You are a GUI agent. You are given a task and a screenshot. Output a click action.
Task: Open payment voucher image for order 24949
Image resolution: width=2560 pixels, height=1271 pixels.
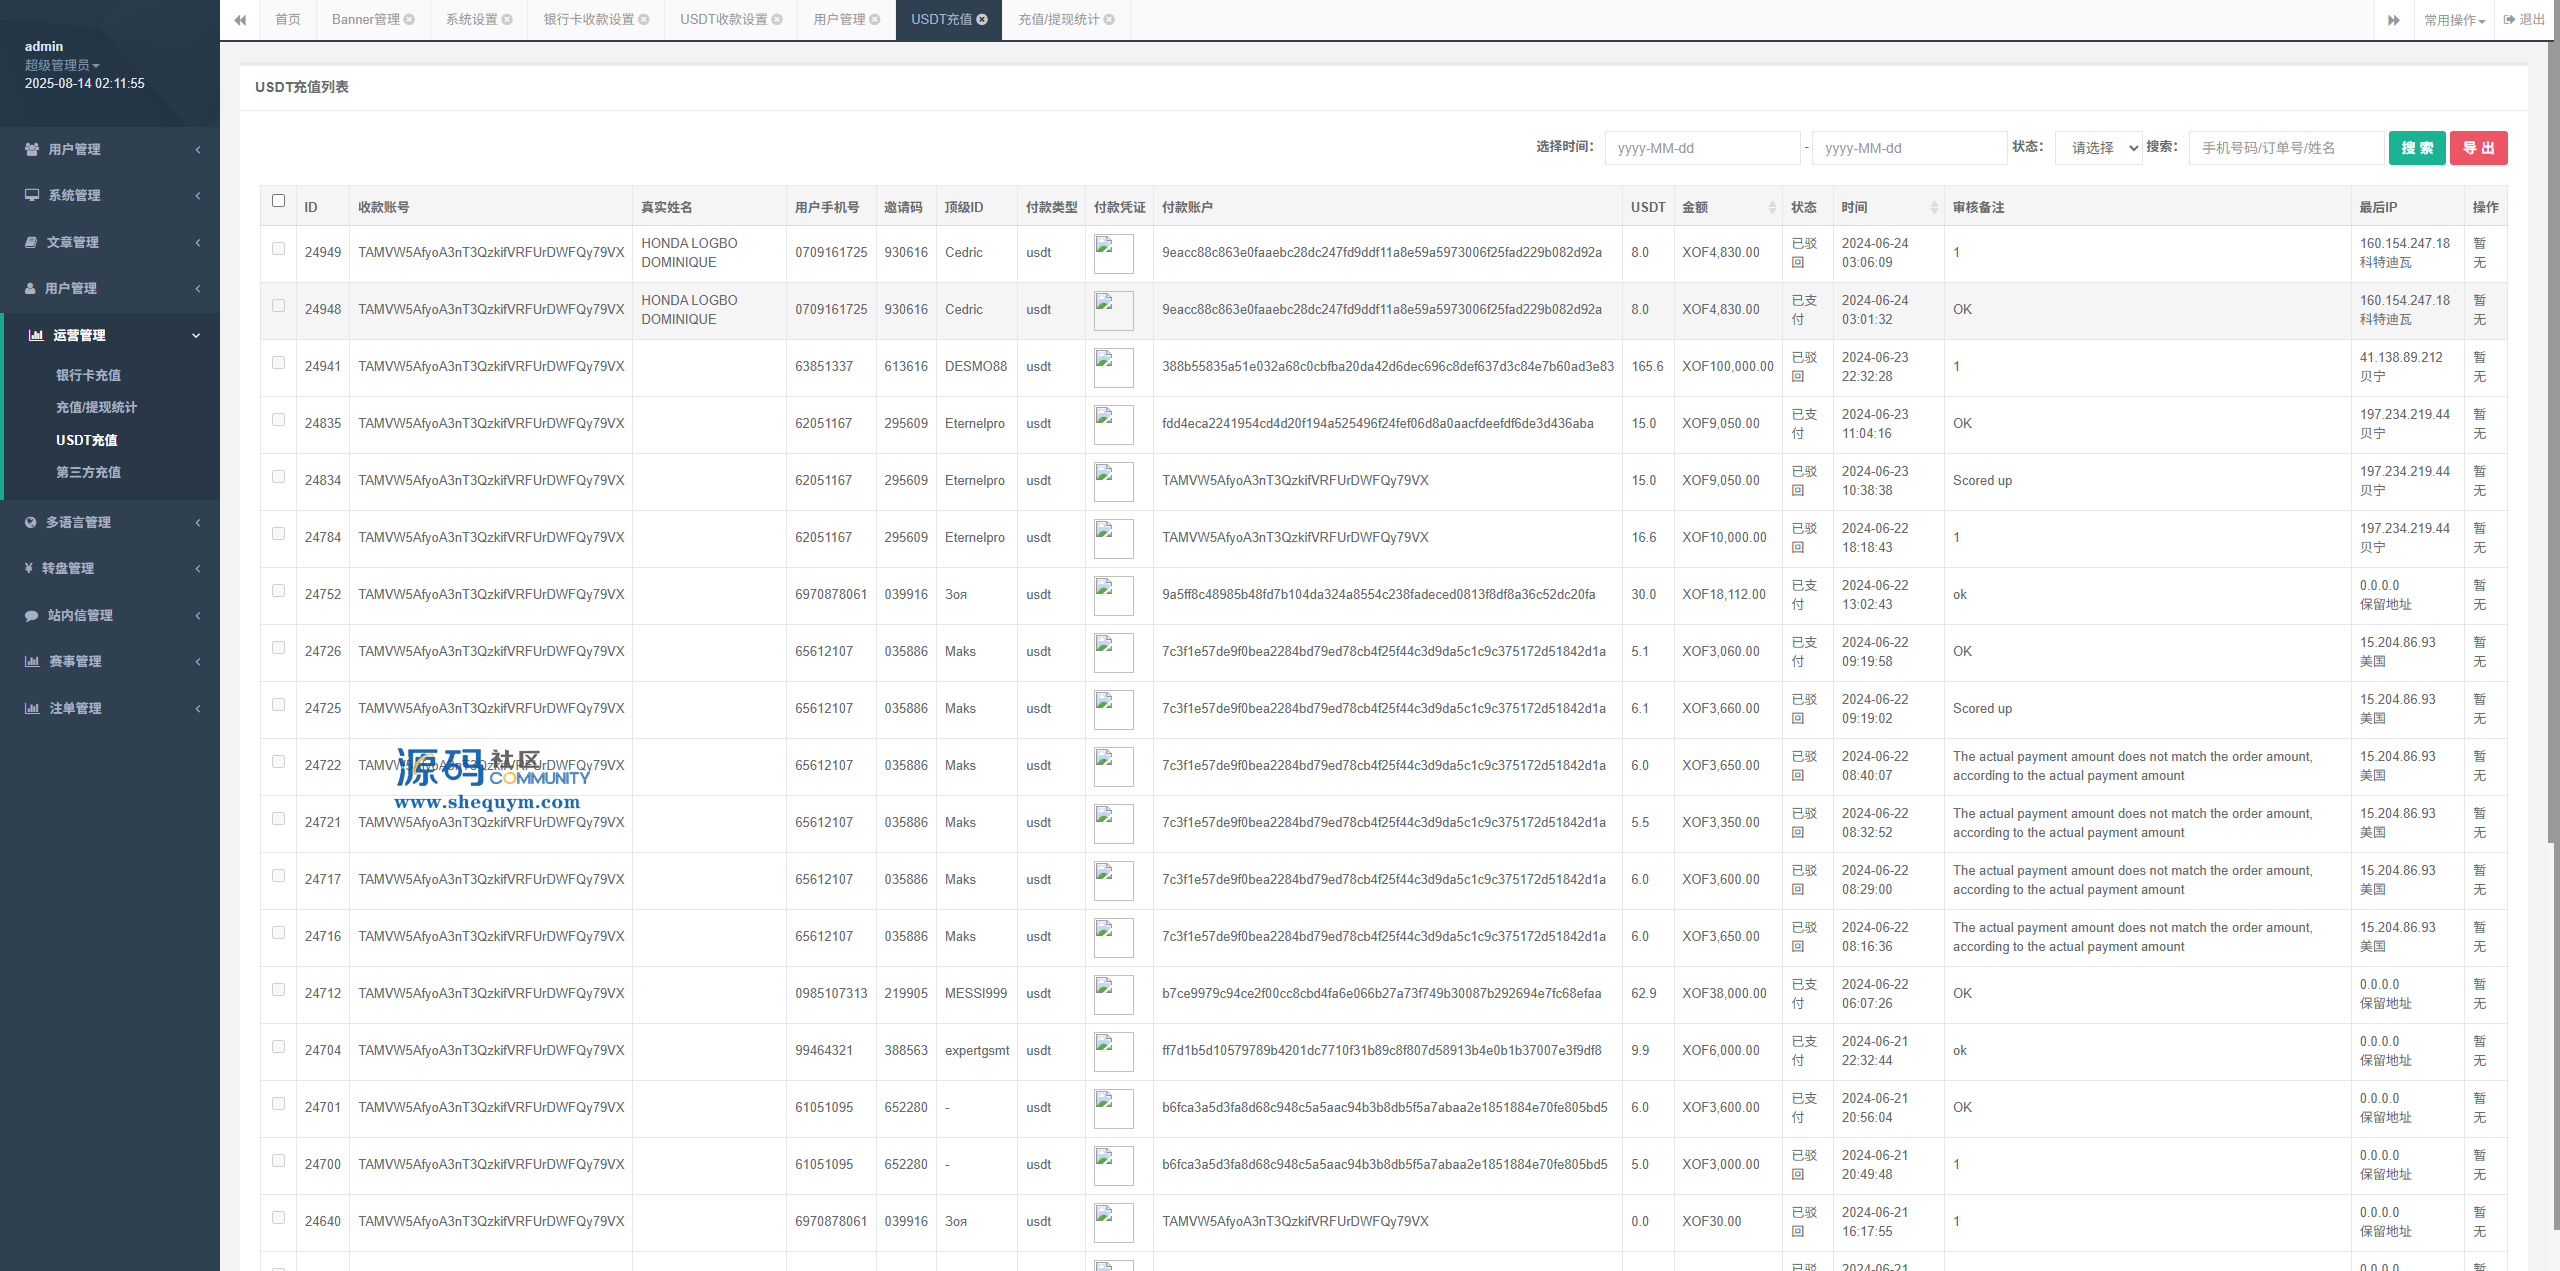coord(1113,253)
